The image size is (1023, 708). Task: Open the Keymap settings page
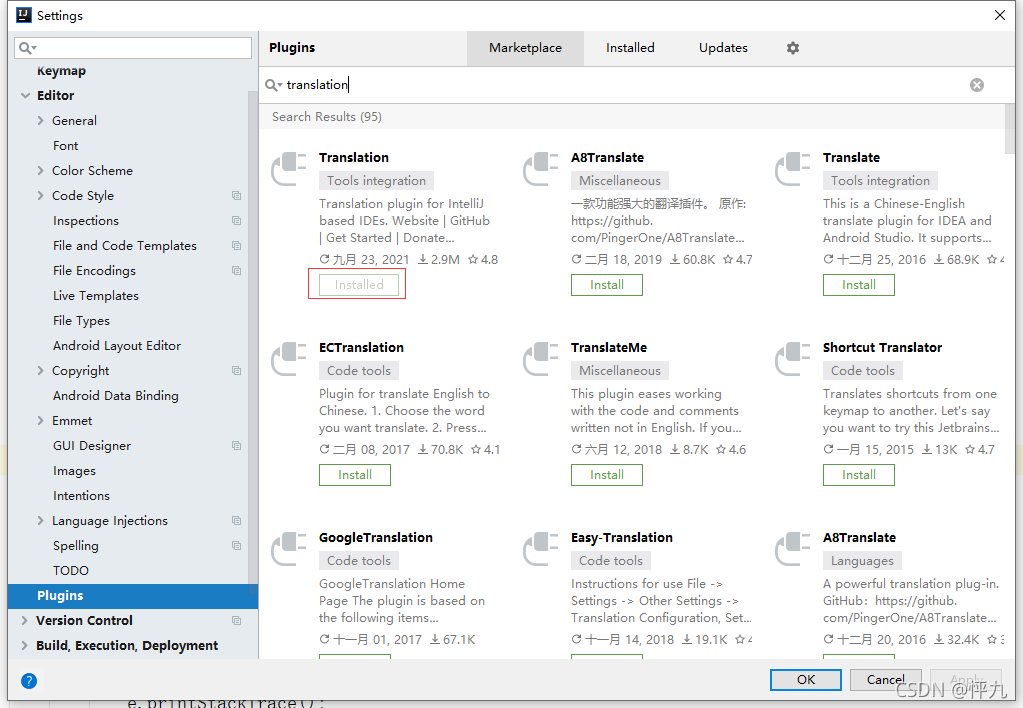61,70
